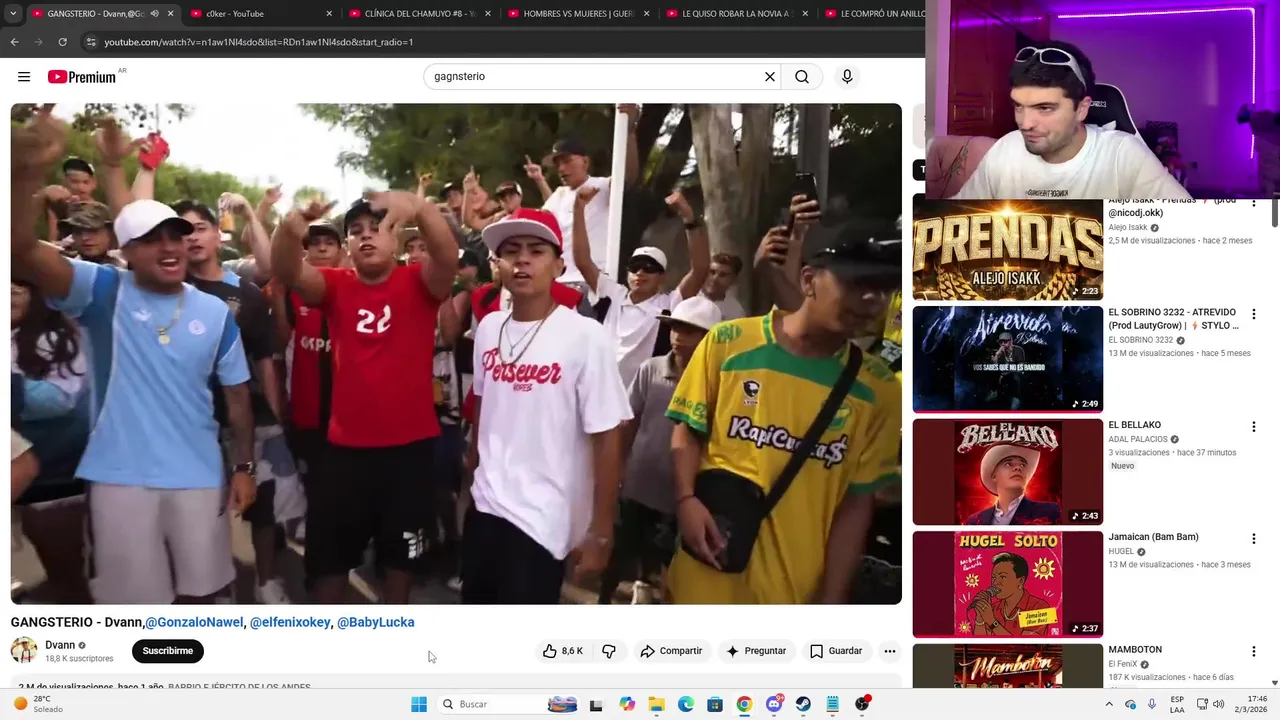Mute the GANGSTERIO tab audio icon
The width and height of the screenshot is (1280, 720).
click(154, 14)
